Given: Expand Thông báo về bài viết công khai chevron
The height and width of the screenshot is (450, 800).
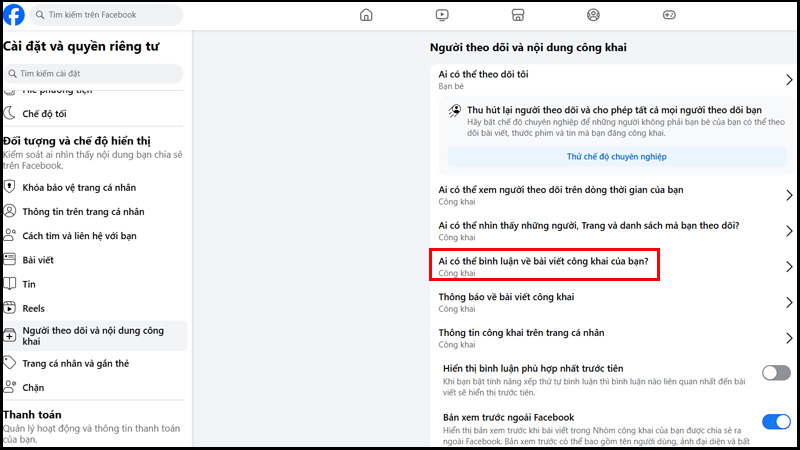Looking at the screenshot, I should [x=788, y=303].
